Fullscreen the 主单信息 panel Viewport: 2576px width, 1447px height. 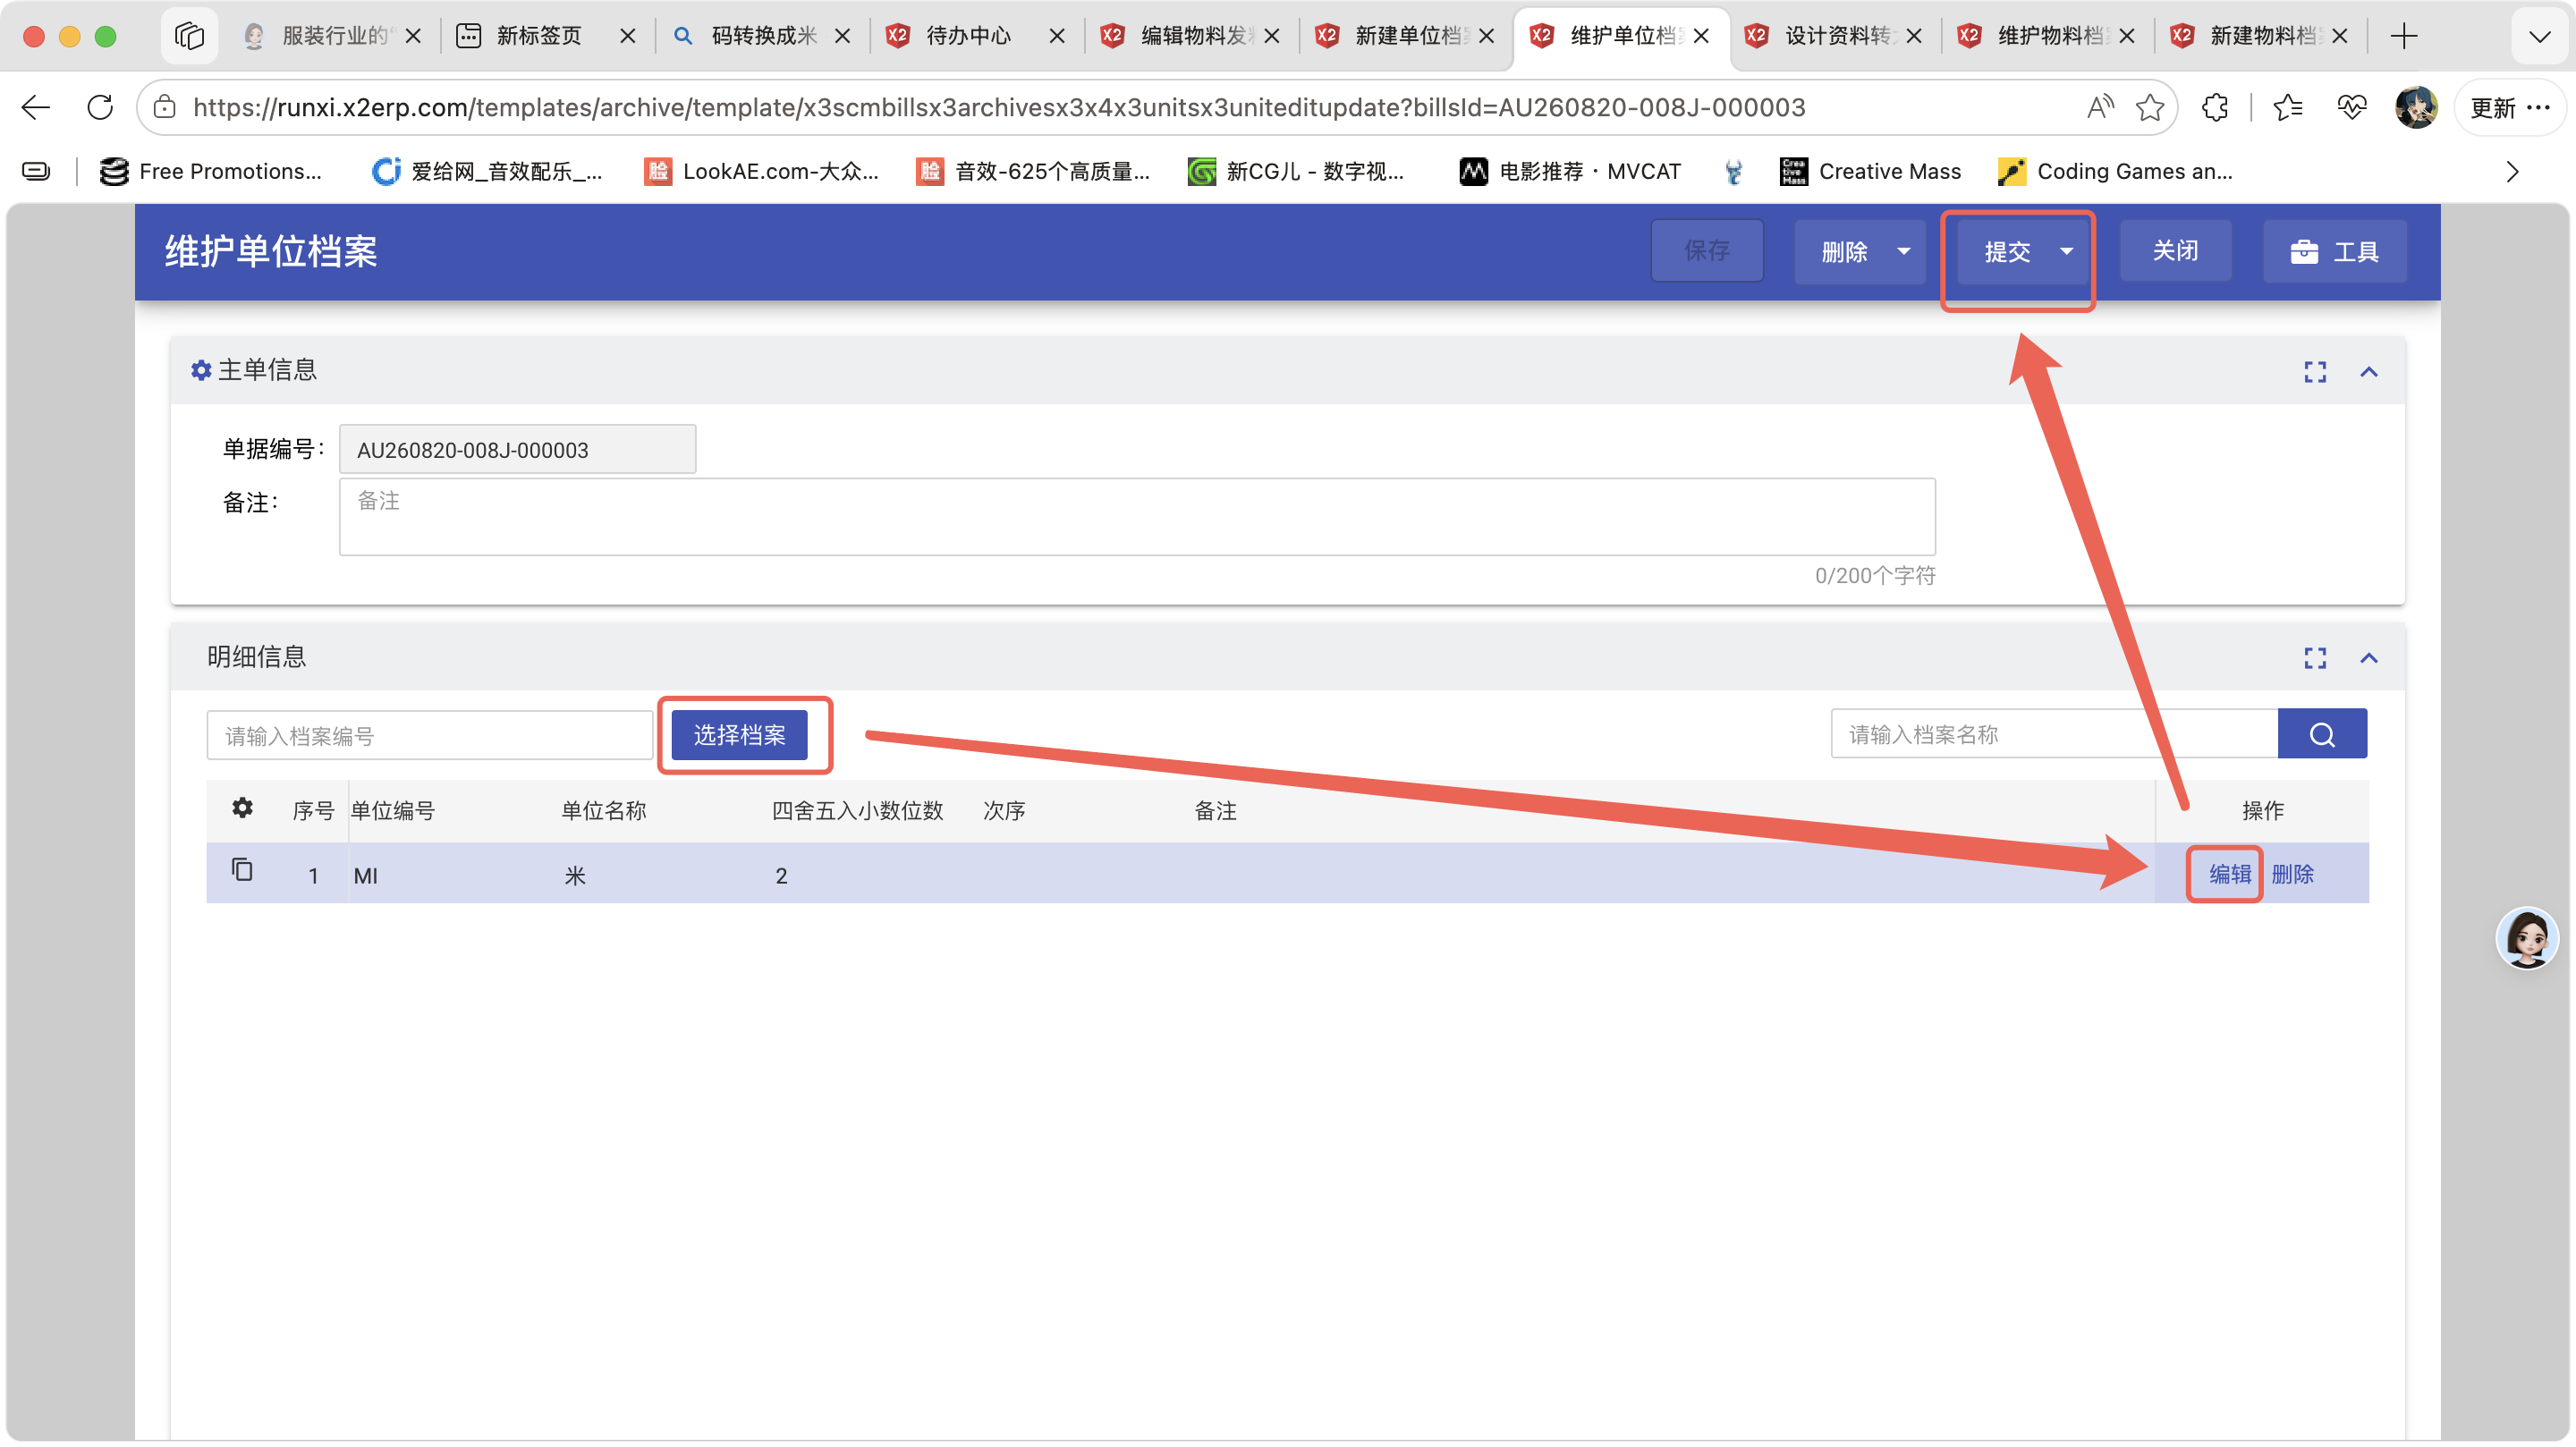click(x=2315, y=372)
